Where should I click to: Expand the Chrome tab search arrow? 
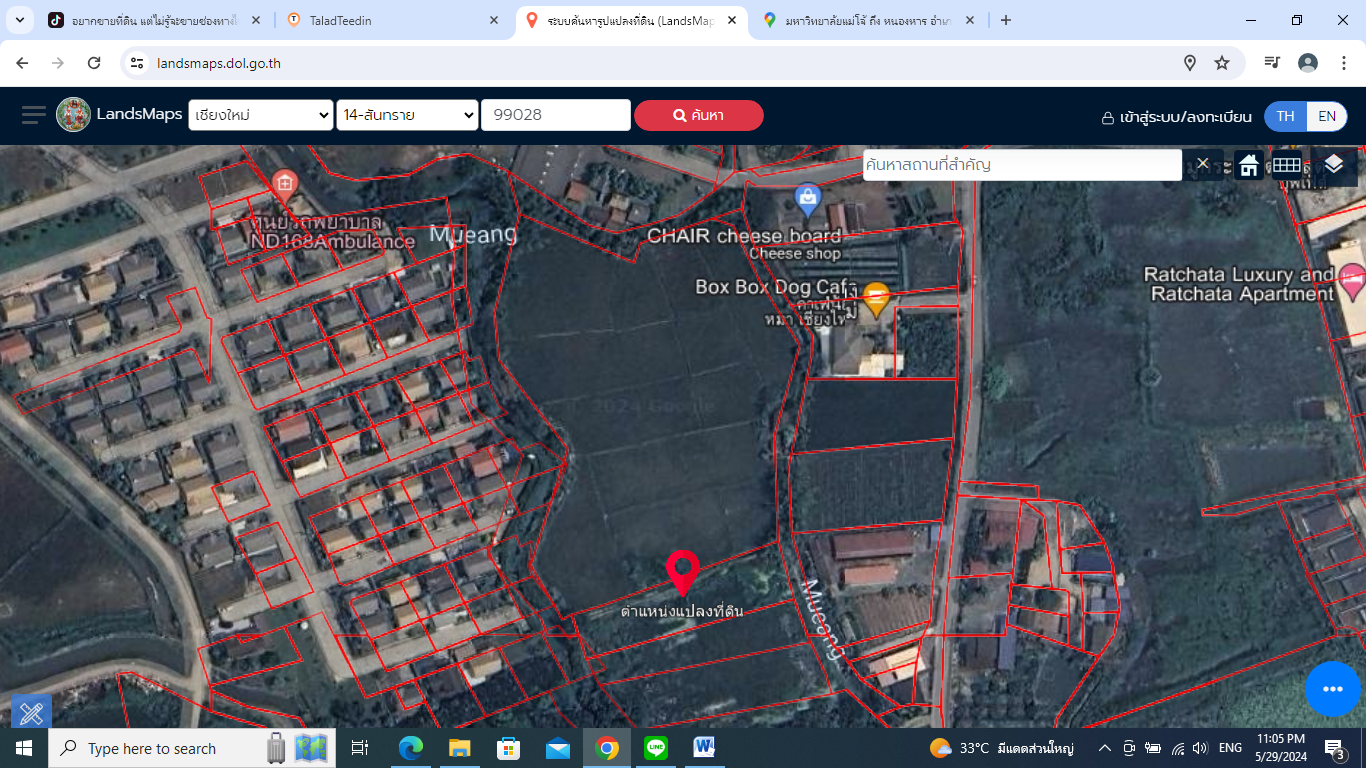click(22, 20)
